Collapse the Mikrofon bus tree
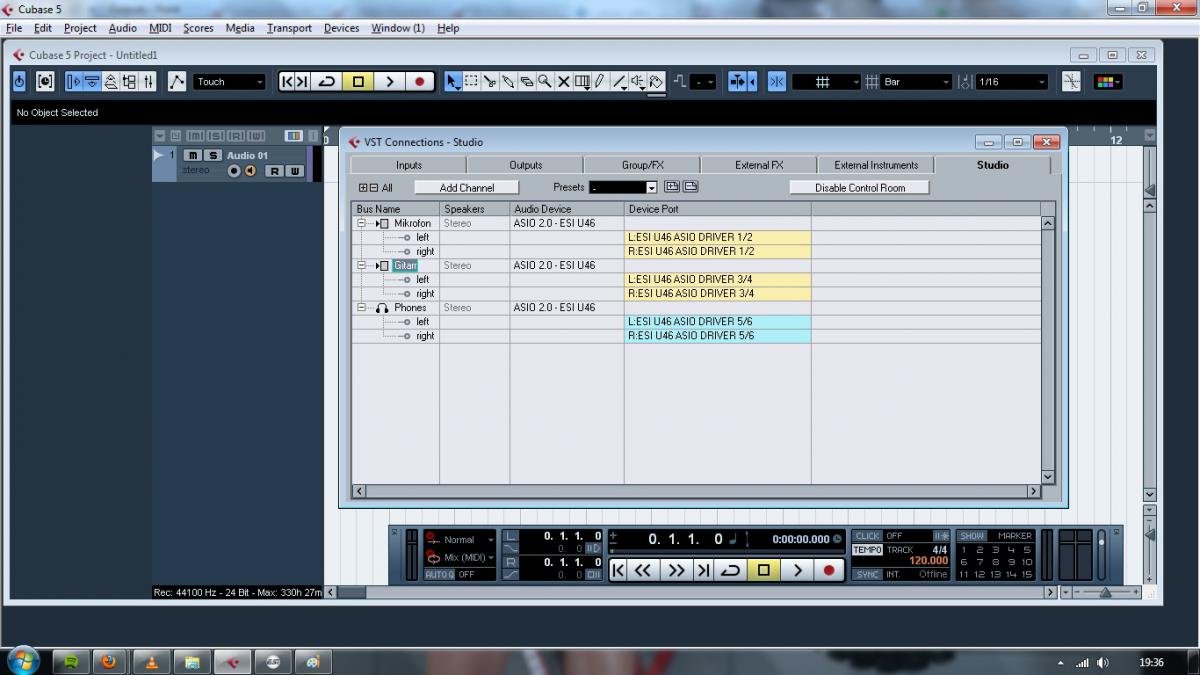1200x675 pixels. click(x=362, y=223)
